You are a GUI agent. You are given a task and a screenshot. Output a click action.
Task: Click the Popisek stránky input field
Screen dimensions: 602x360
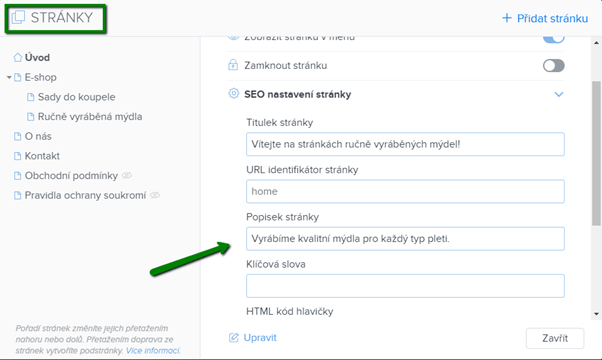pyautogui.click(x=405, y=239)
